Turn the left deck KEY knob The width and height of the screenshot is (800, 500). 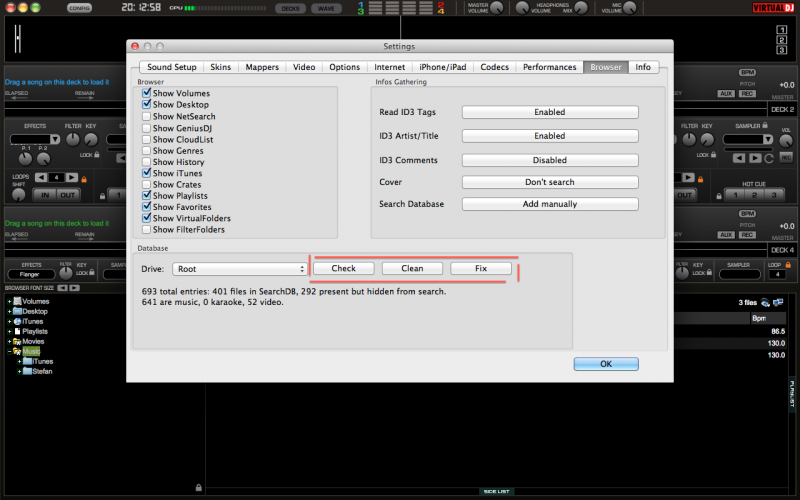click(x=91, y=139)
